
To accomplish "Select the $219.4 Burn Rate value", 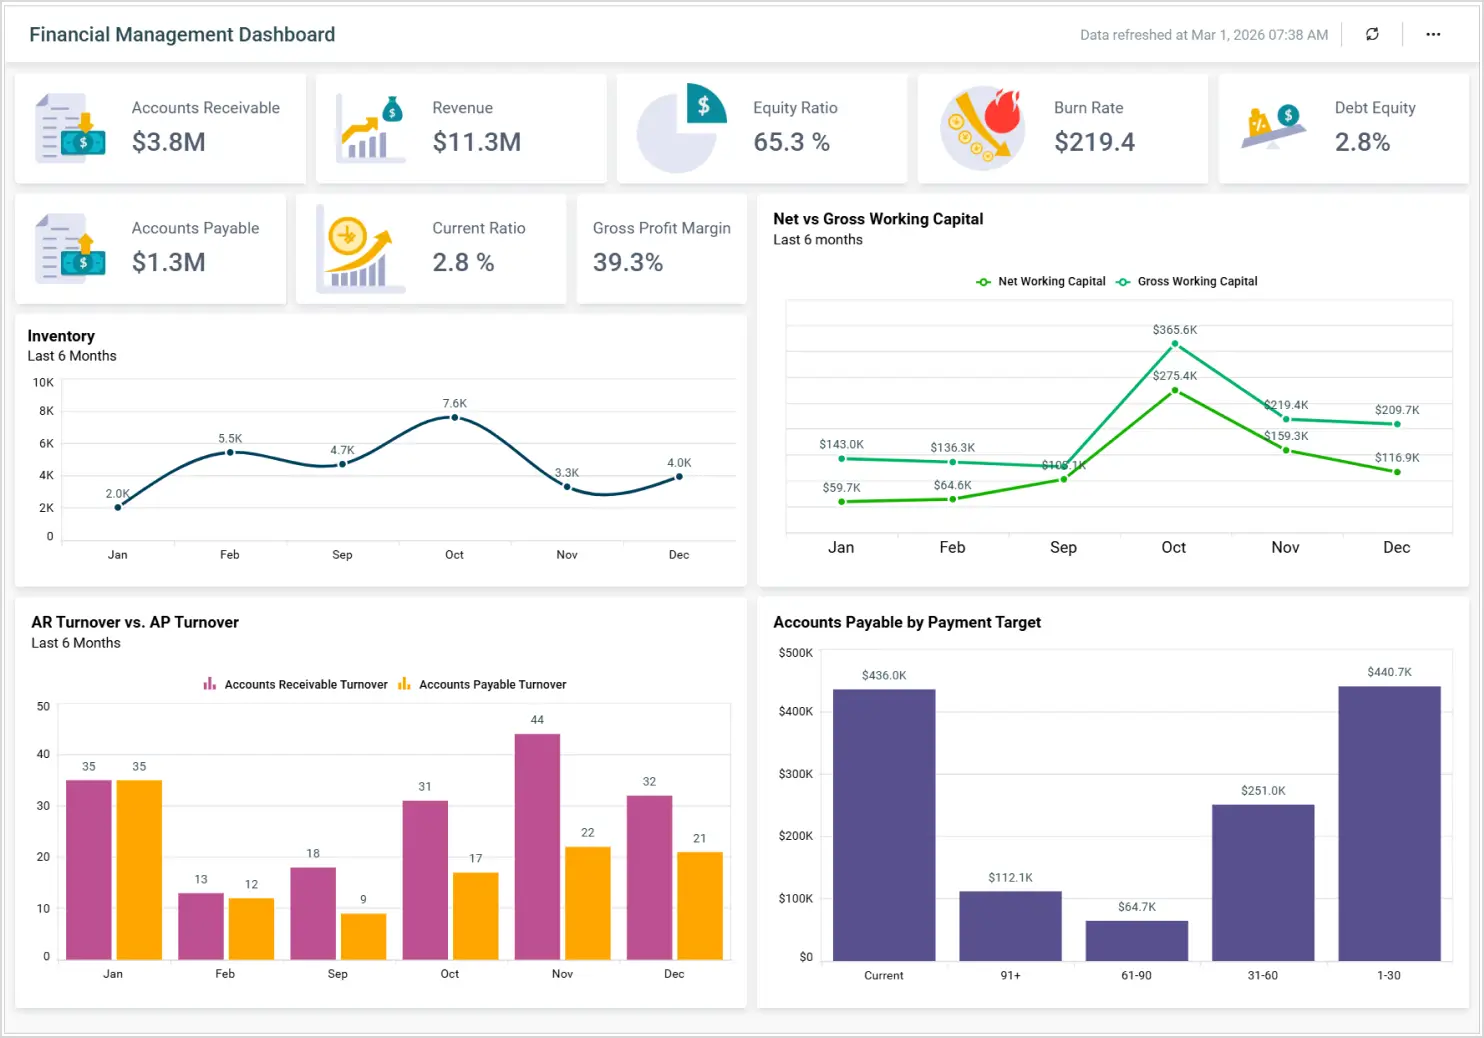I will pyautogui.click(x=1095, y=142).
